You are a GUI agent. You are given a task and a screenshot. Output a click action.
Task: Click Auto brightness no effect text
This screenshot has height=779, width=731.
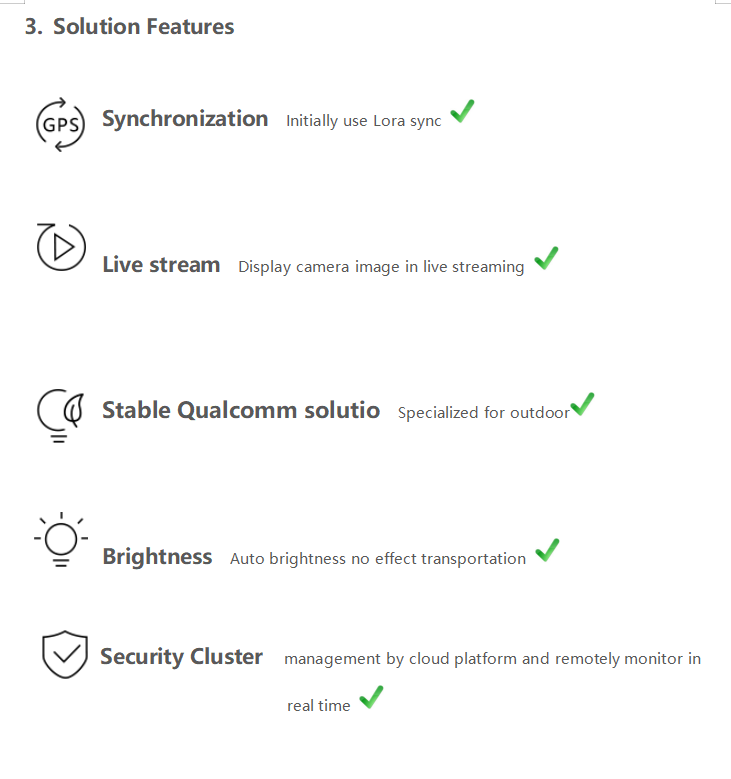pyautogui.click(x=378, y=559)
